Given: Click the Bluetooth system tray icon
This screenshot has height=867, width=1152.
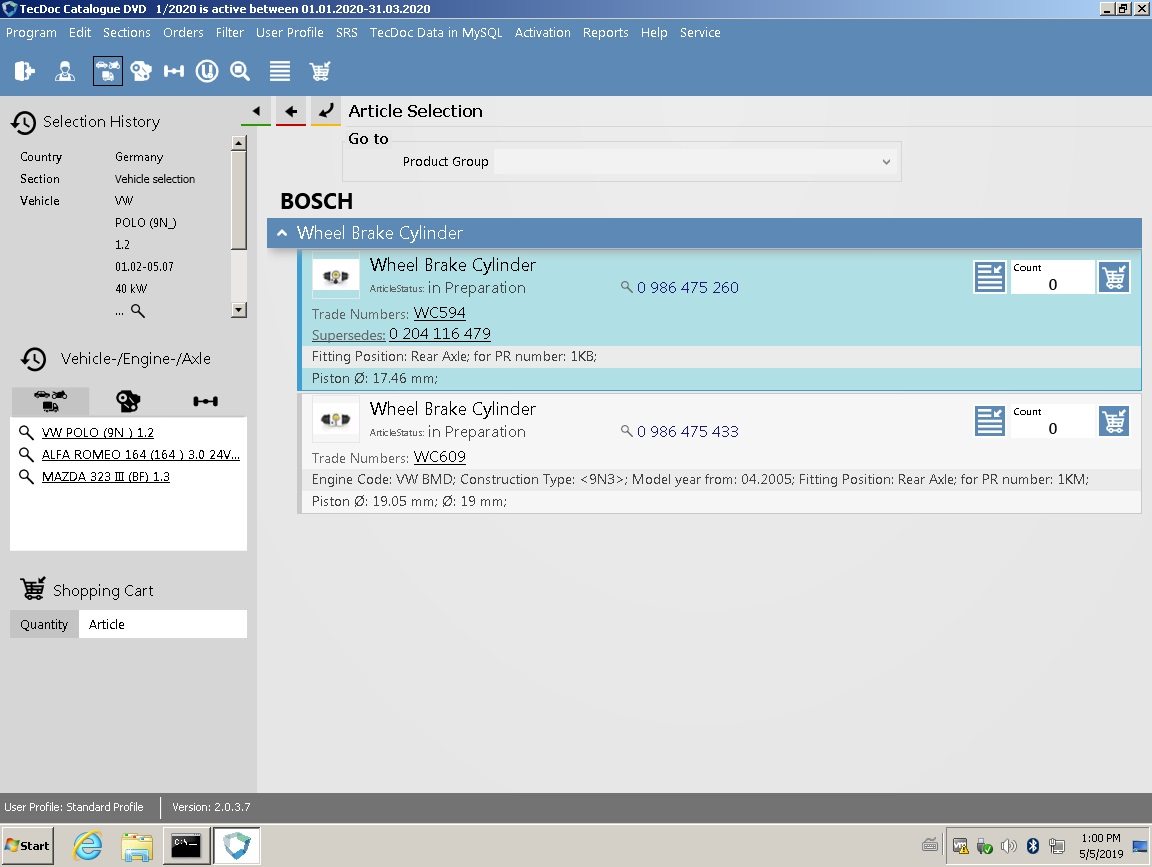Looking at the screenshot, I should 1033,846.
